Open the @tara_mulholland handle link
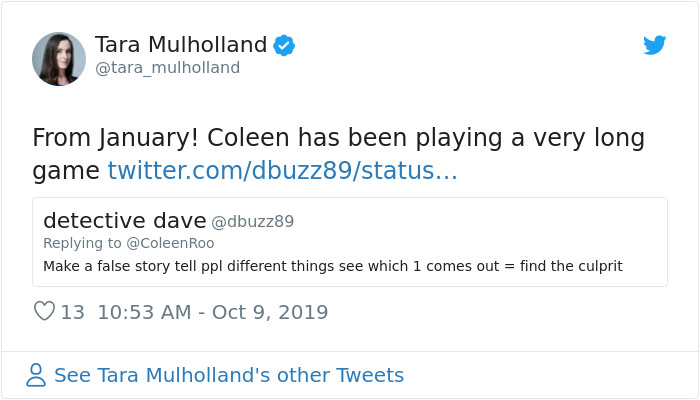This screenshot has height=400, width=700. coord(167,68)
